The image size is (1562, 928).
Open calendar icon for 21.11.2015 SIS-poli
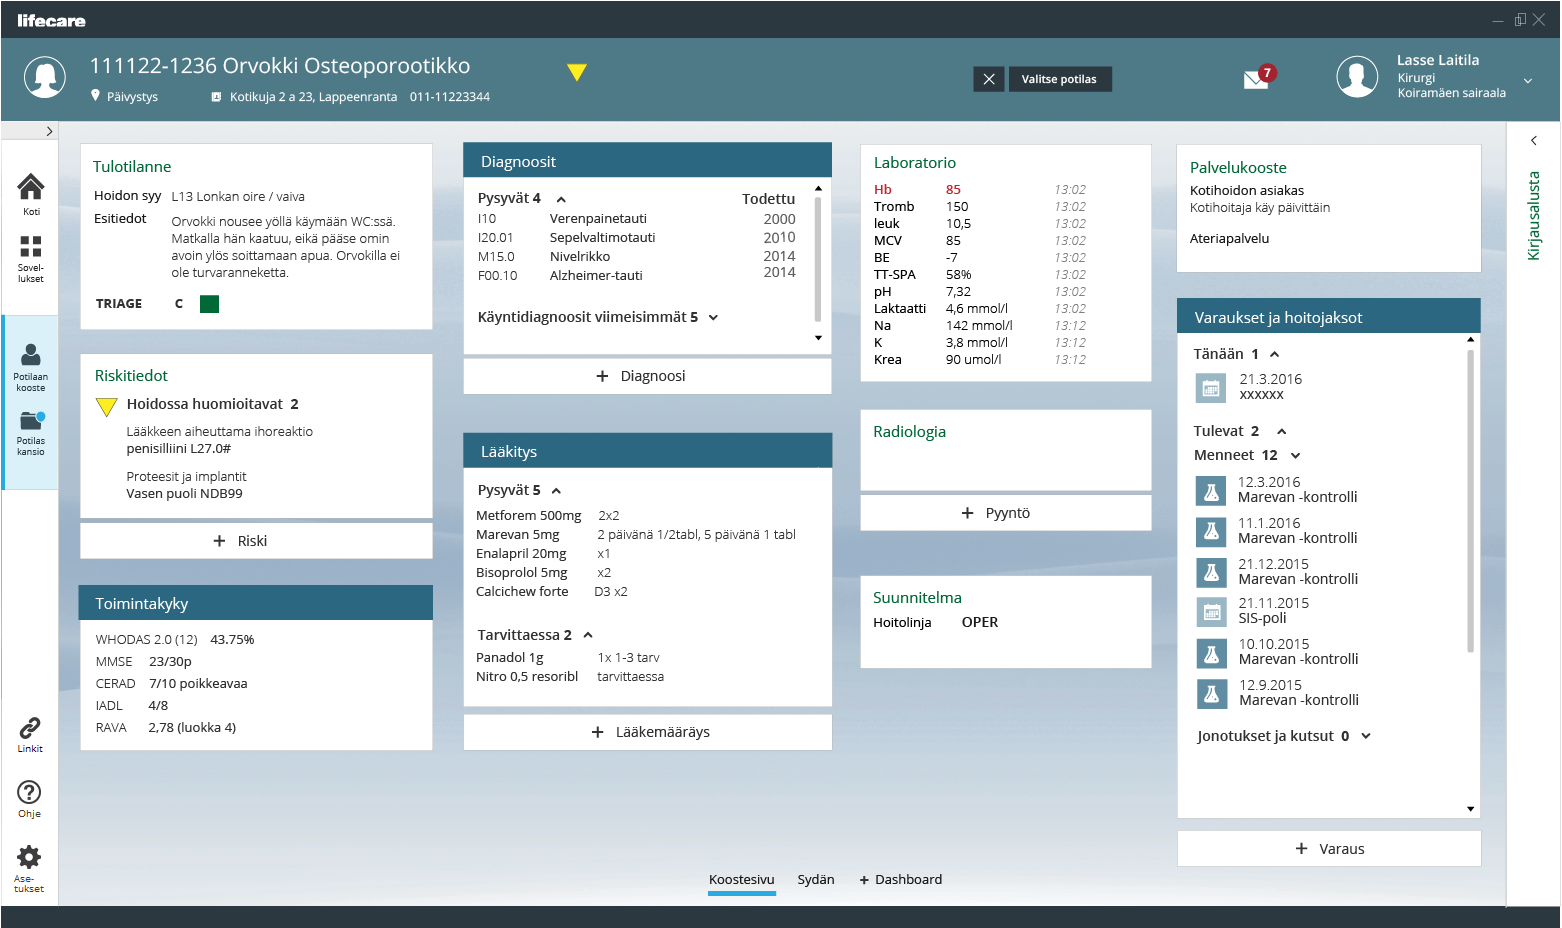1211,612
